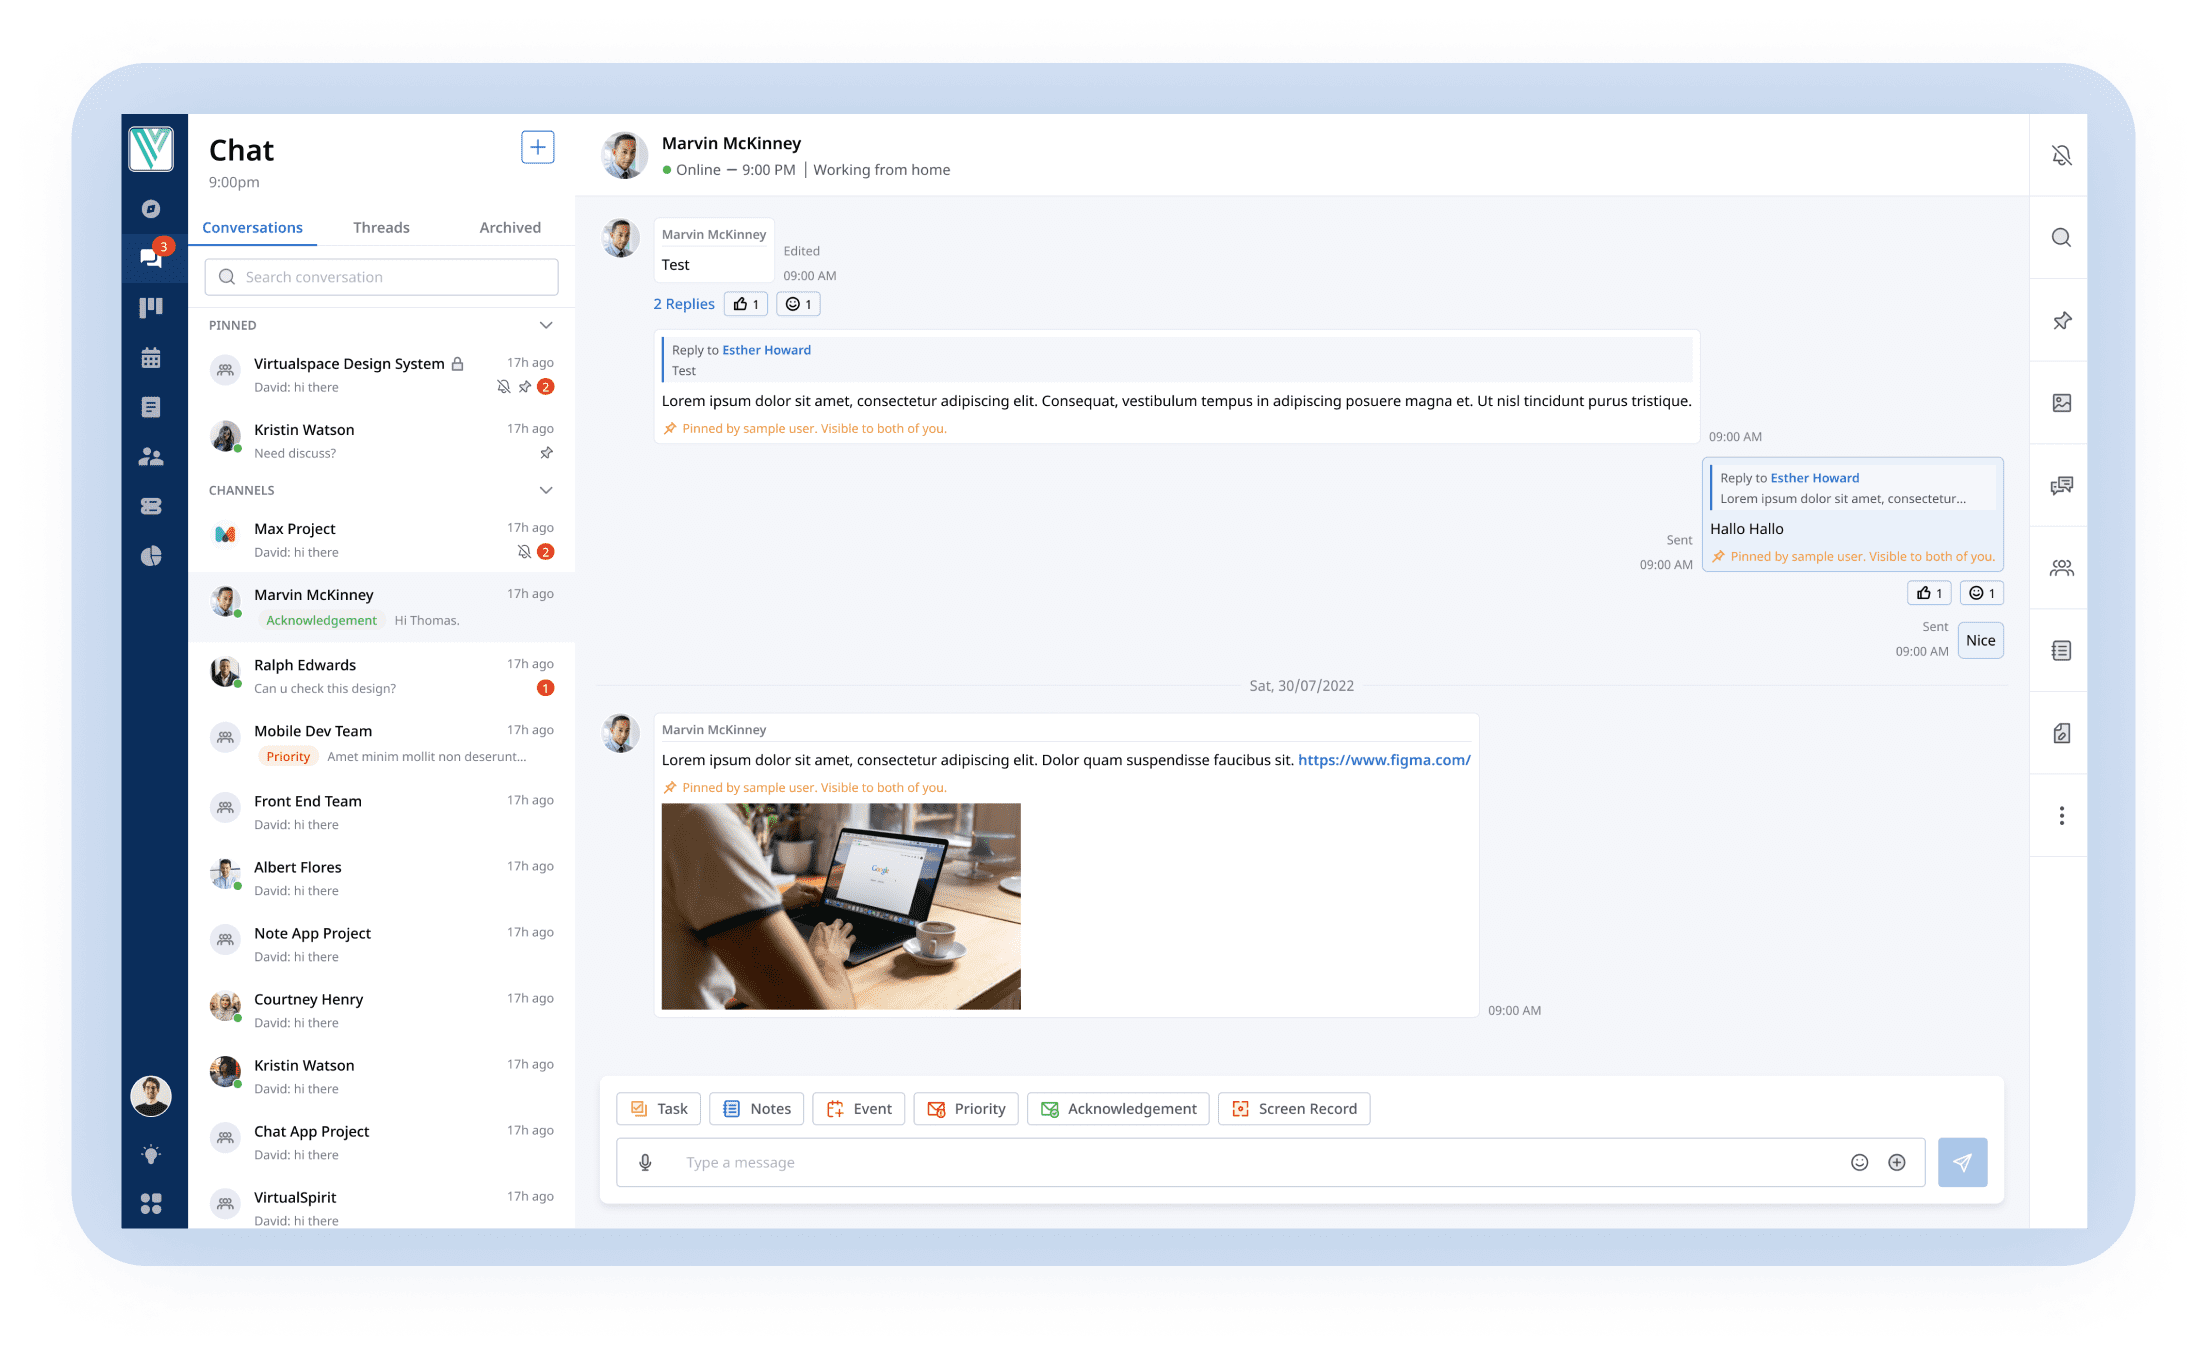
Task: Open the group members panel
Action: (x=2060, y=567)
